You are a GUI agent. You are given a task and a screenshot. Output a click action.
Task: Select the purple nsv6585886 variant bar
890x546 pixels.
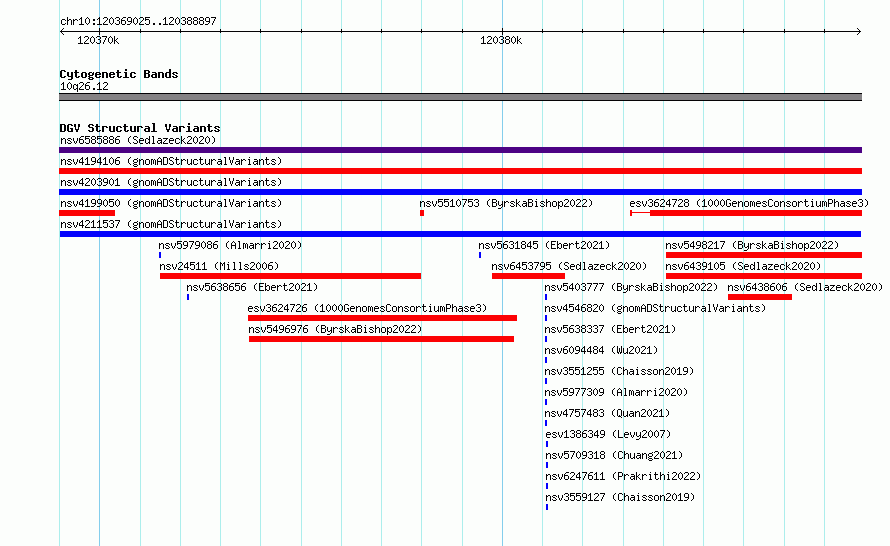click(460, 150)
